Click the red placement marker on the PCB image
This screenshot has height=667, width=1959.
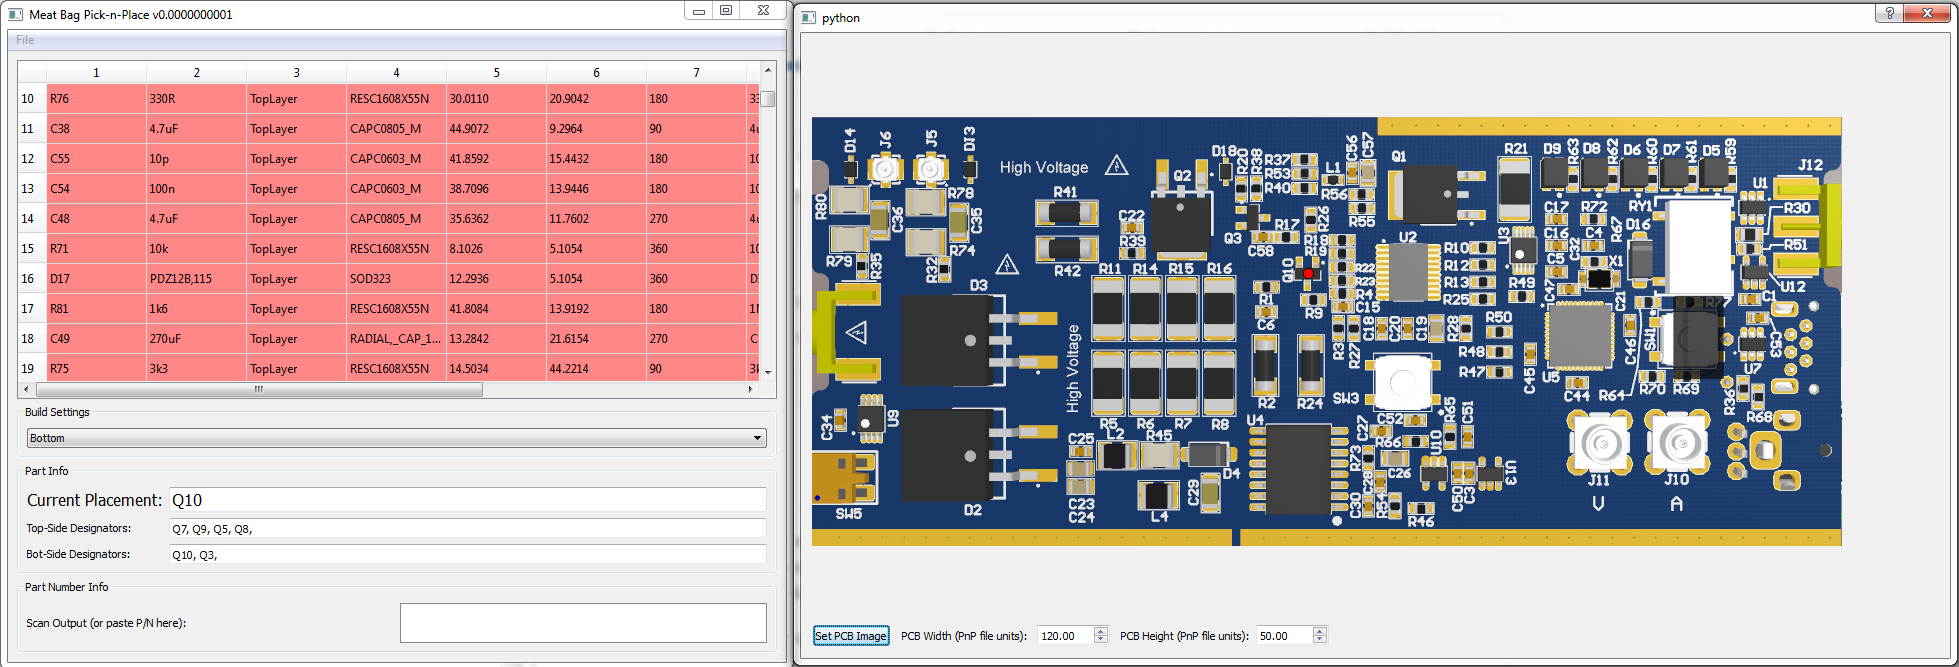(1308, 273)
